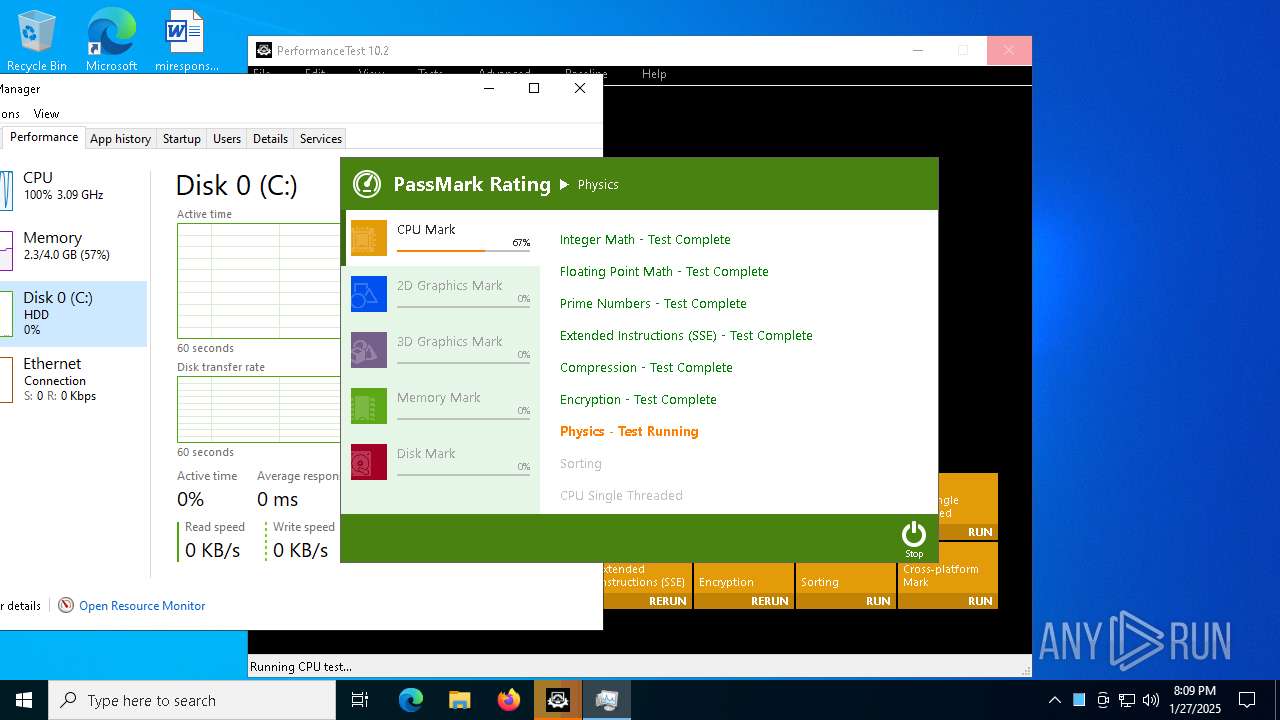
Task: Maximize the Task Manager window
Action: pos(534,88)
